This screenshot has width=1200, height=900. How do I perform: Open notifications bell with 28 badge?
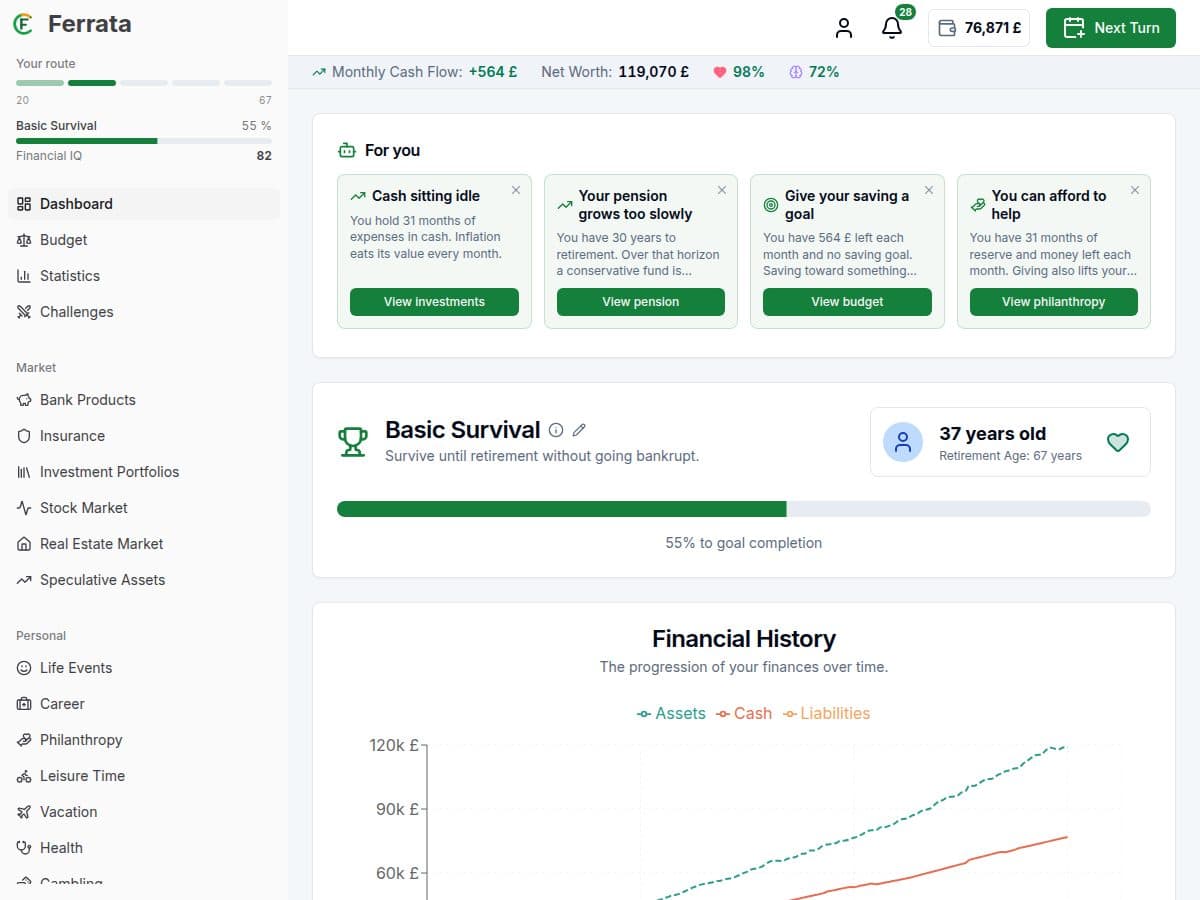point(892,28)
